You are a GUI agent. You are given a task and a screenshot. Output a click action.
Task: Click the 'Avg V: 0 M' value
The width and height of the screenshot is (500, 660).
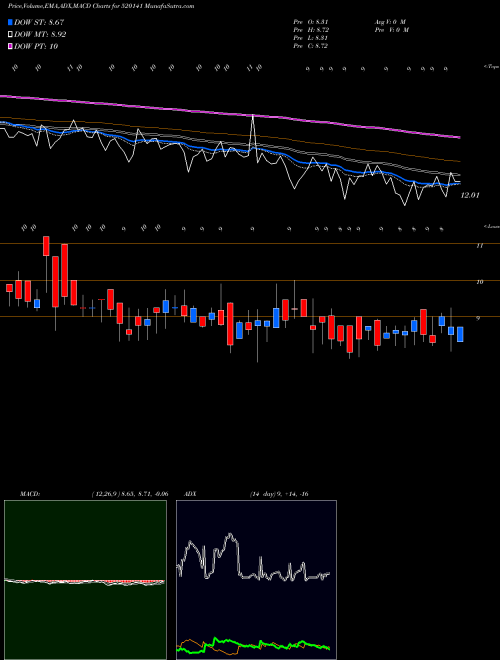(390, 21)
